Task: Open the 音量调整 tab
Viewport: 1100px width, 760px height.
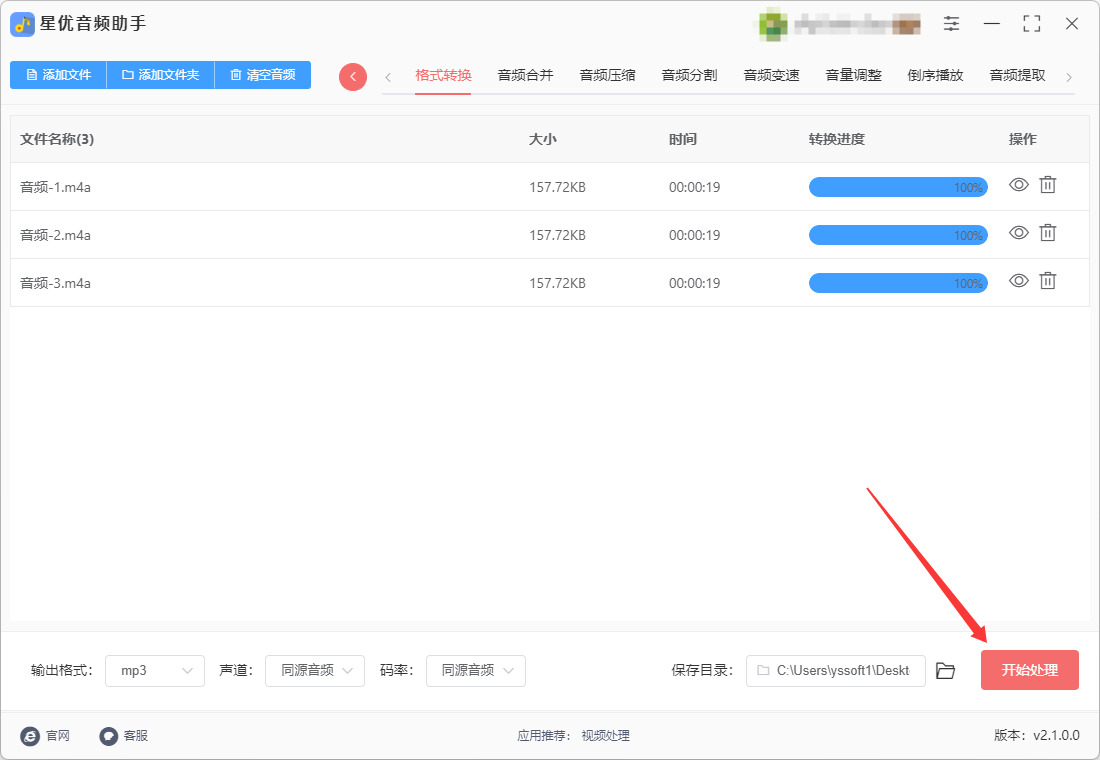Action: point(854,75)
